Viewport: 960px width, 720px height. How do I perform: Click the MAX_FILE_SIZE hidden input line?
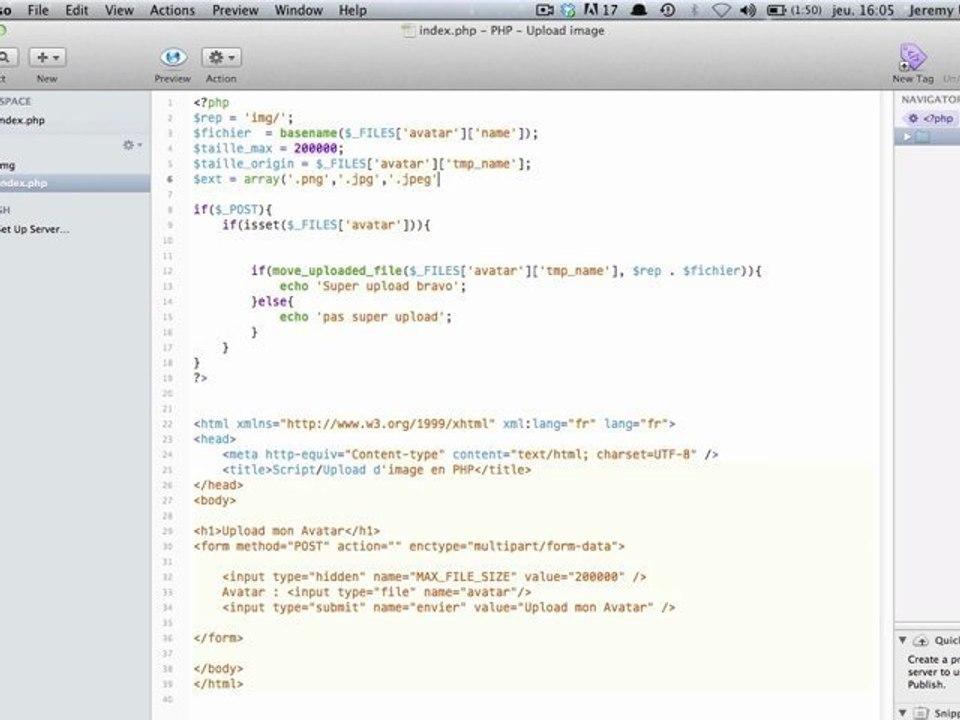coord(434,577)
